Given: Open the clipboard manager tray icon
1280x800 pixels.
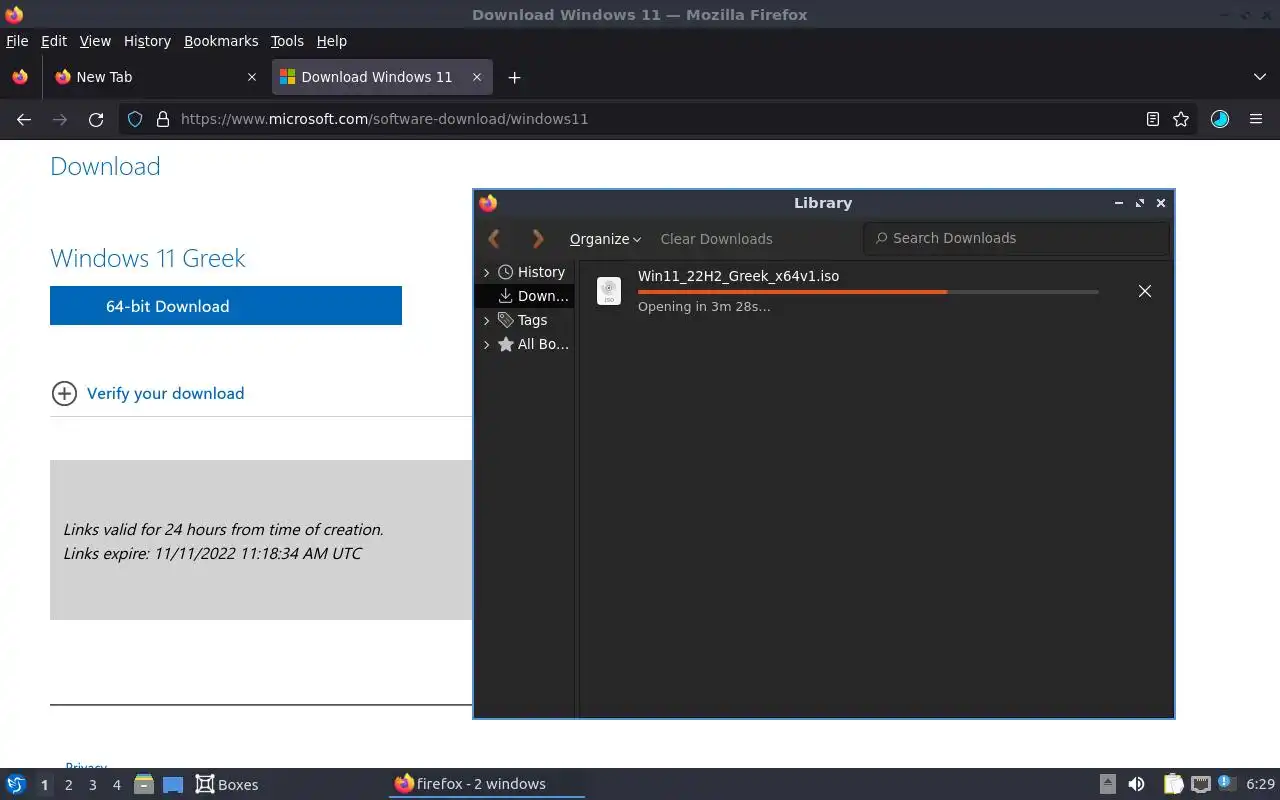Looking at the screenshot, I should coord(1173,784).
